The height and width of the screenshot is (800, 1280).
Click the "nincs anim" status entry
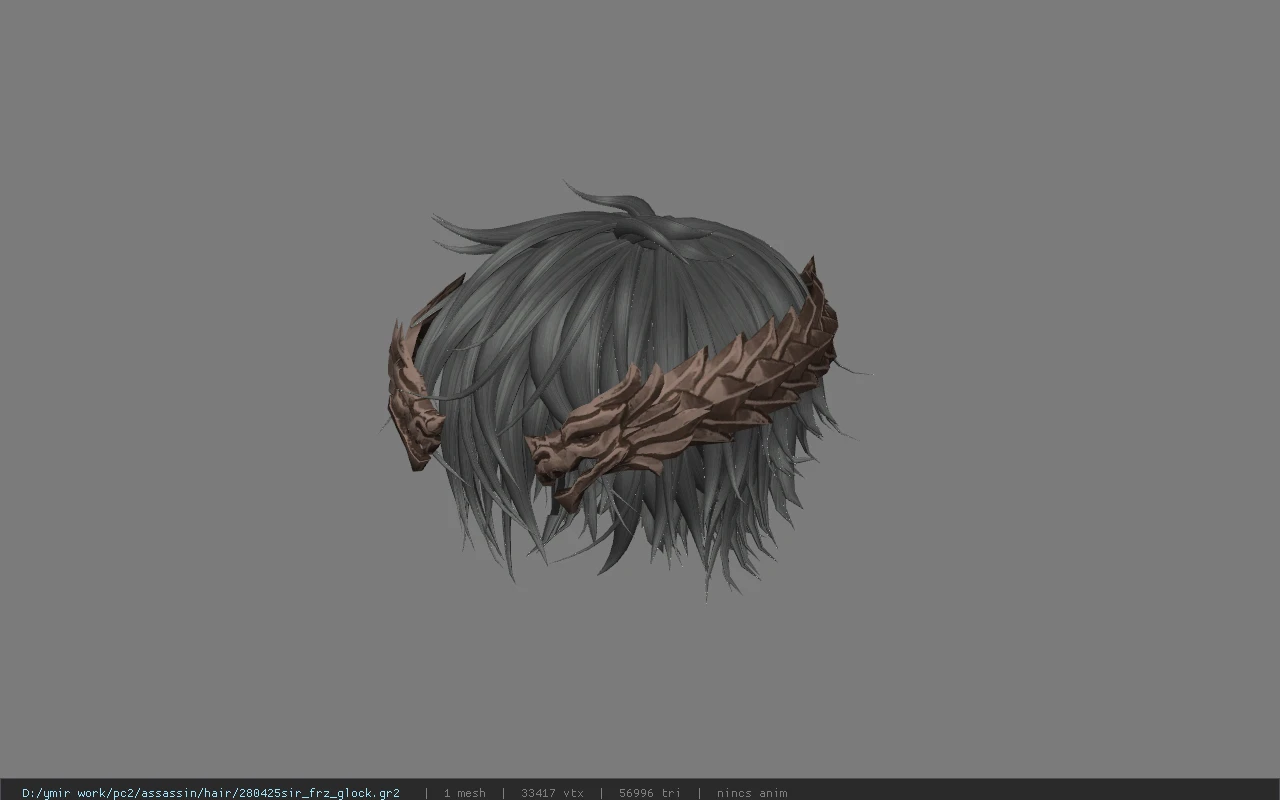[x=752, y=793]
